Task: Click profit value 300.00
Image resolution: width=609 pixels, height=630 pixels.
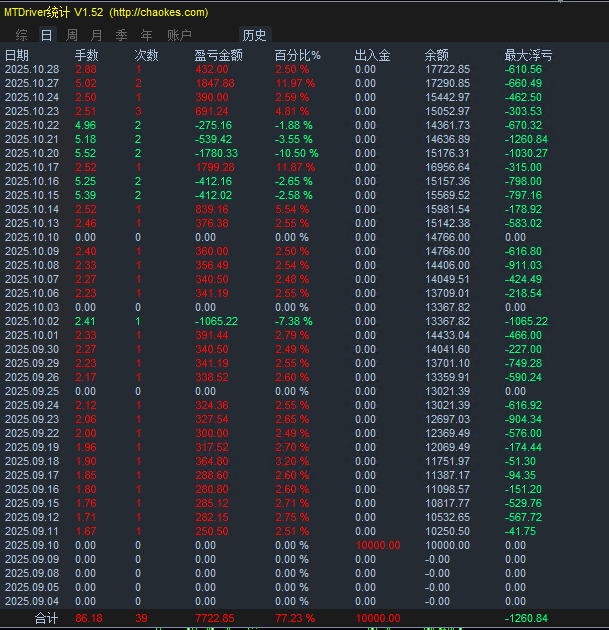Action: point(212,434)
